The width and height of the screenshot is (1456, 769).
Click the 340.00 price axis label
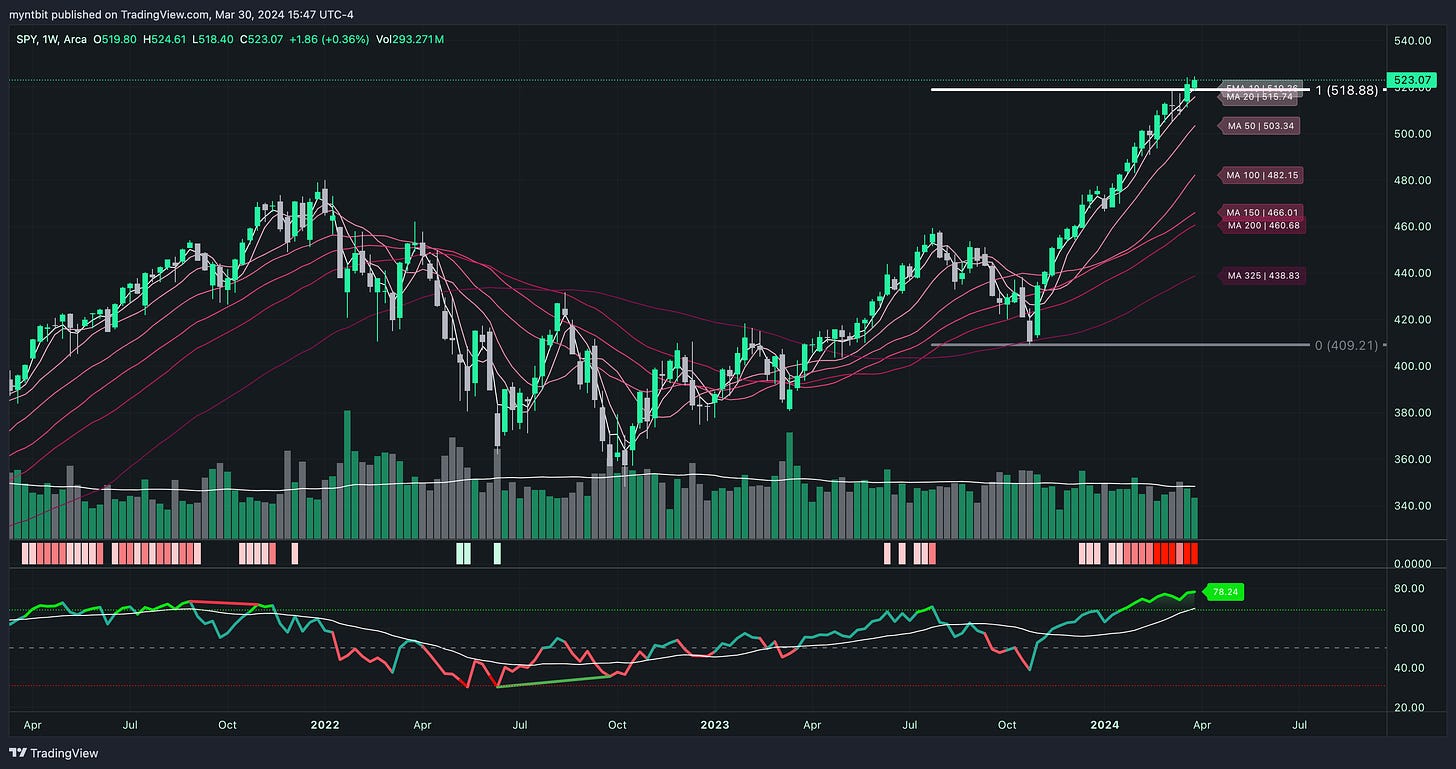click(x=1415, y=506)
